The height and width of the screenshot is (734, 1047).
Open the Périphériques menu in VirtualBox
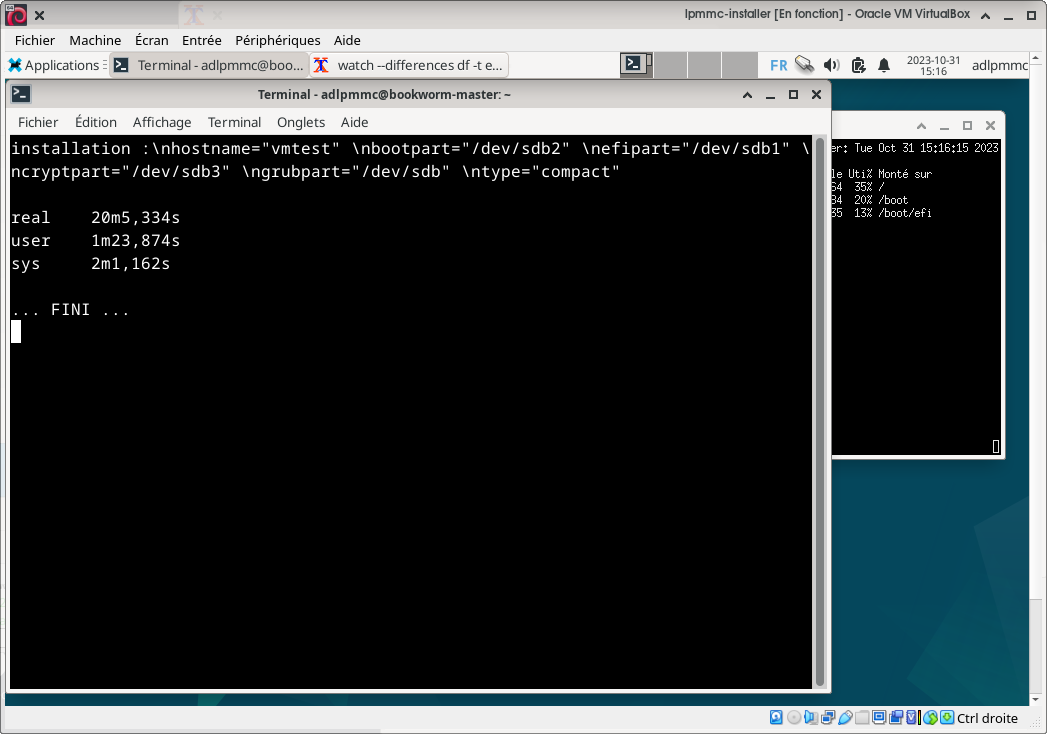(277, 40)
